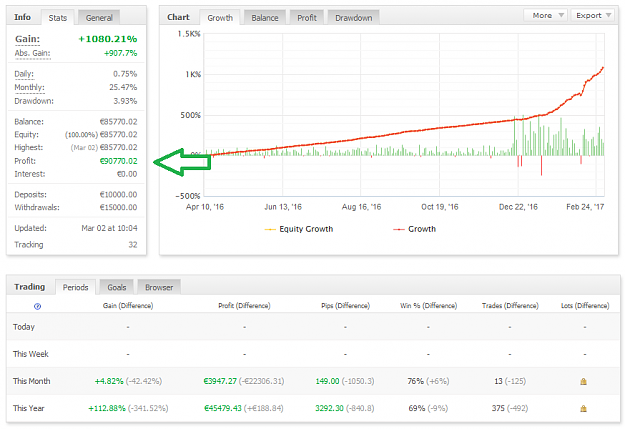The image size is (625, 429).
Task: Click This Month trades count 13
Action: pyautogui.click(x=498, y=381)
